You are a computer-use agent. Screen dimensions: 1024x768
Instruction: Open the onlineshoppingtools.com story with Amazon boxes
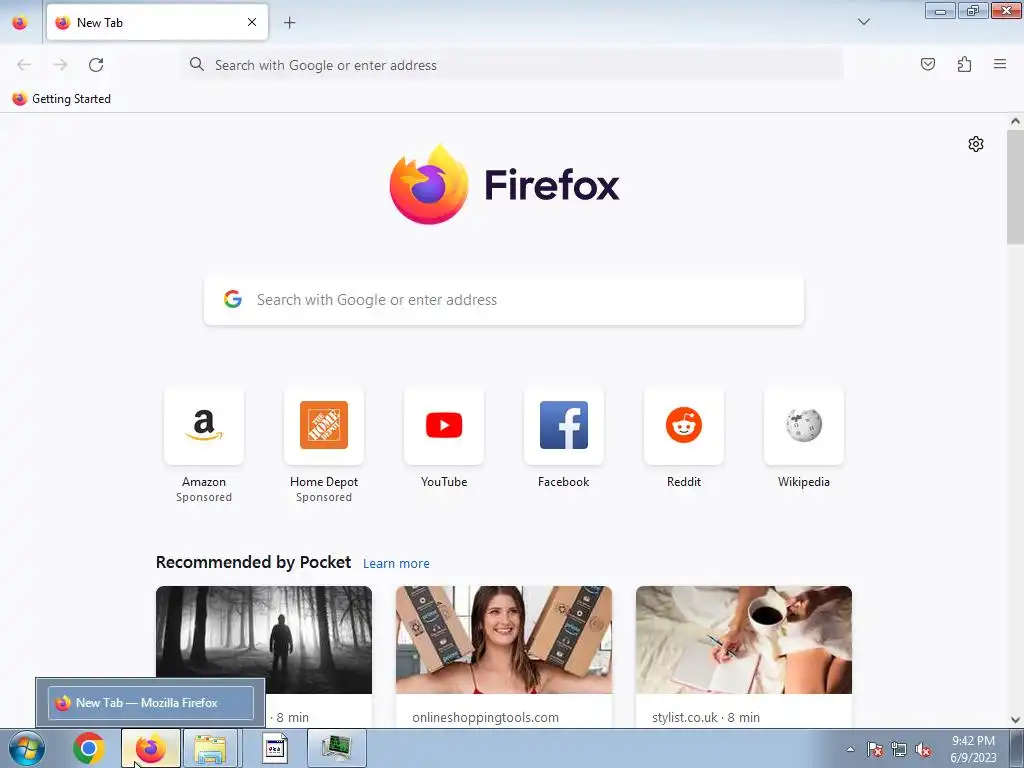pyautogui.click(x=504, y=640)
